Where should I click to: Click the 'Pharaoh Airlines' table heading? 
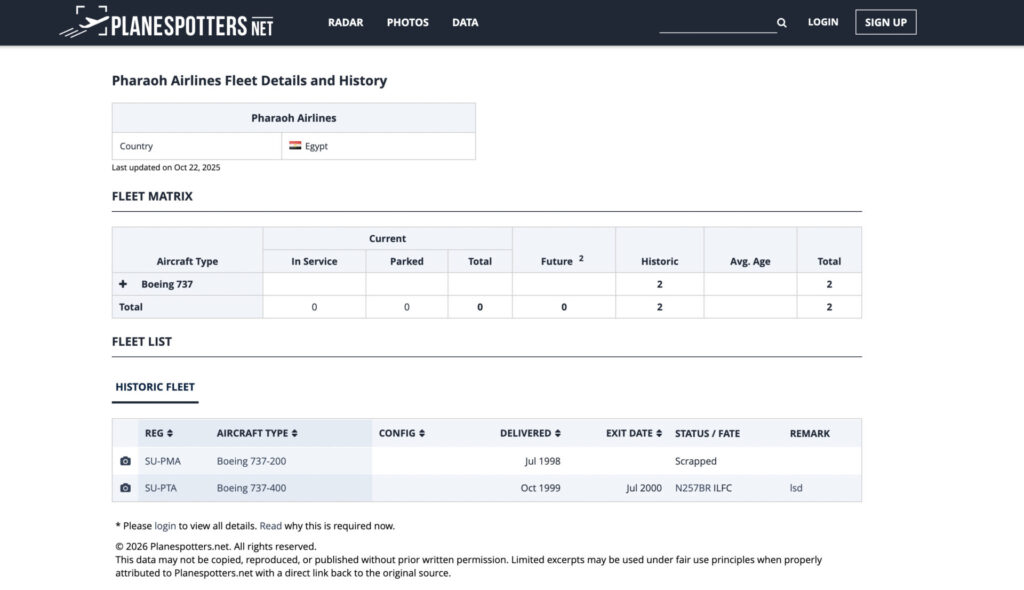[x=294, y=118]
